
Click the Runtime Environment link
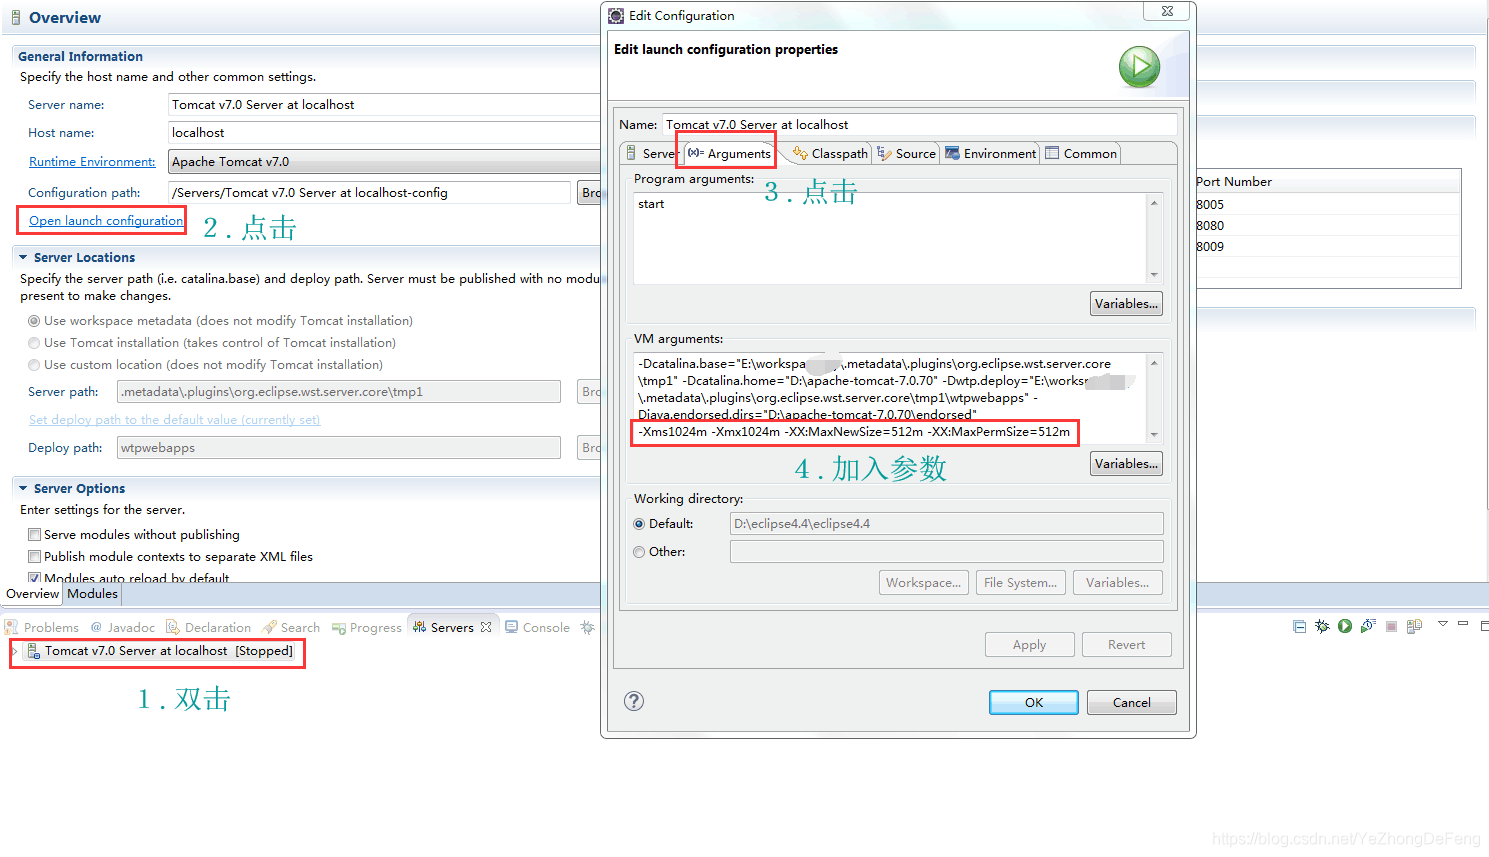(92, 162)
